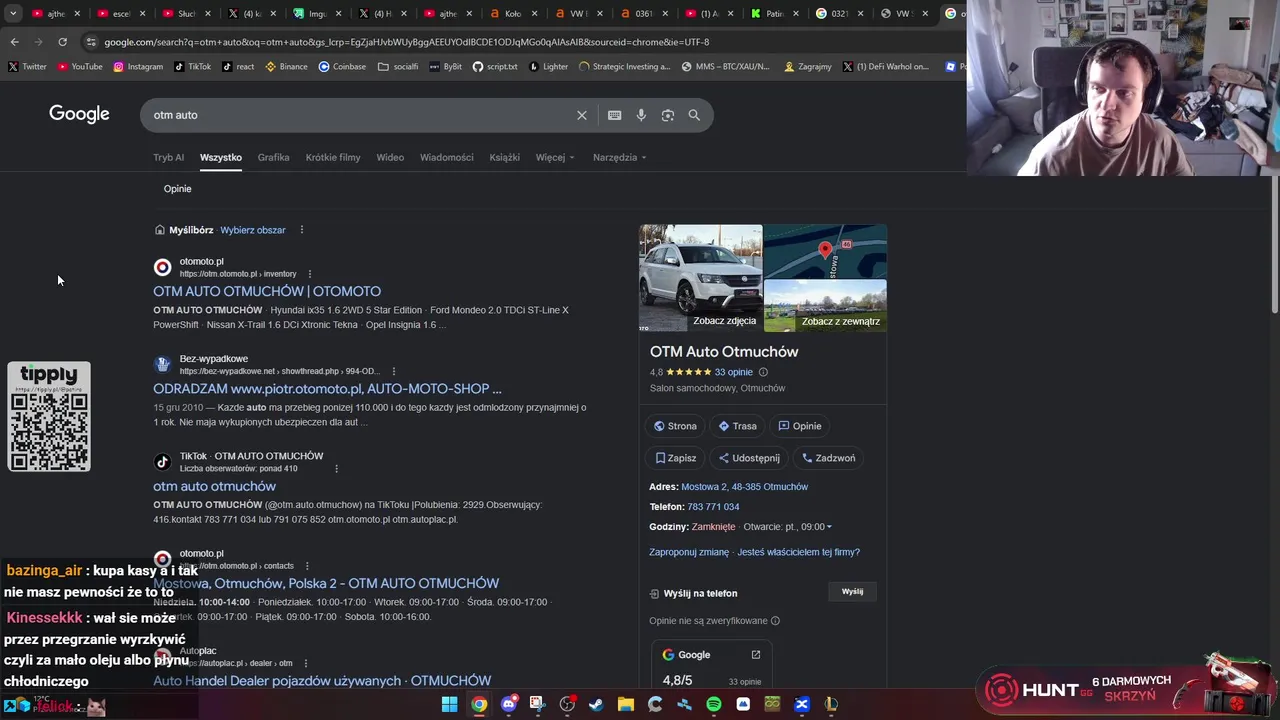
Task: Search by image using the Google Lens icon
Action: pyautogui.click(x=668, y=115)
